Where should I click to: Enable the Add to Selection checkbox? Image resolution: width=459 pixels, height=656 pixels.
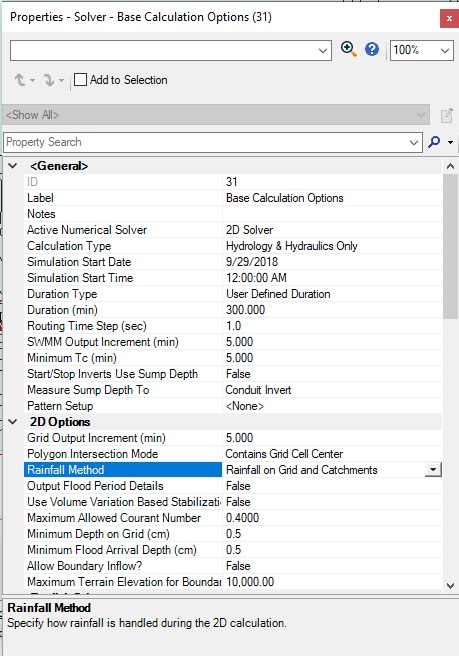80,79
